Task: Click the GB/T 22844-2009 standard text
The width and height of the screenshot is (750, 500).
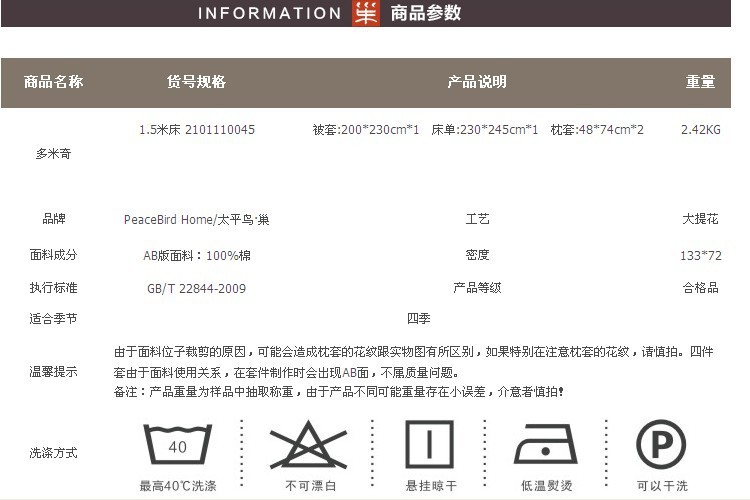Action: 196,288
